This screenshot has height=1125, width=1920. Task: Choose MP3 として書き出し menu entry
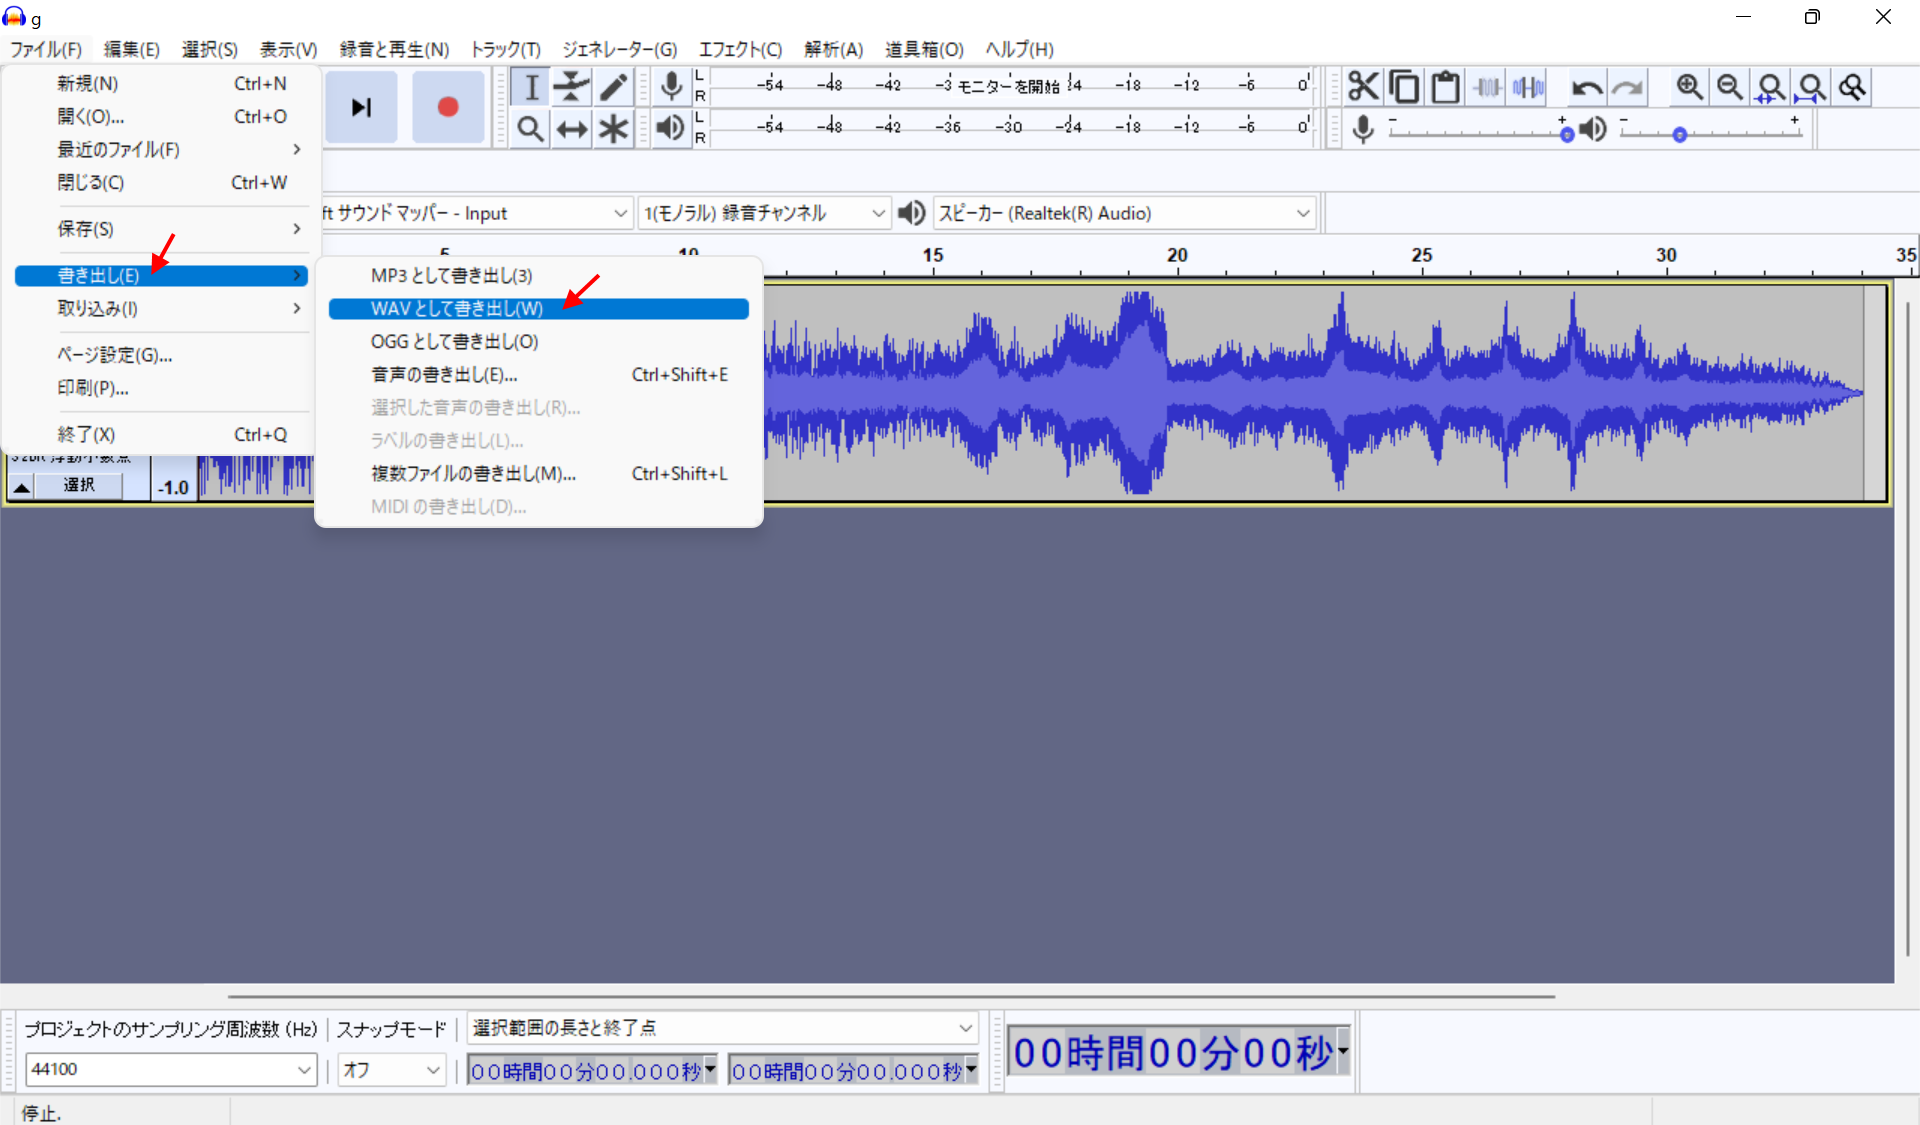[x=451, y=276]
